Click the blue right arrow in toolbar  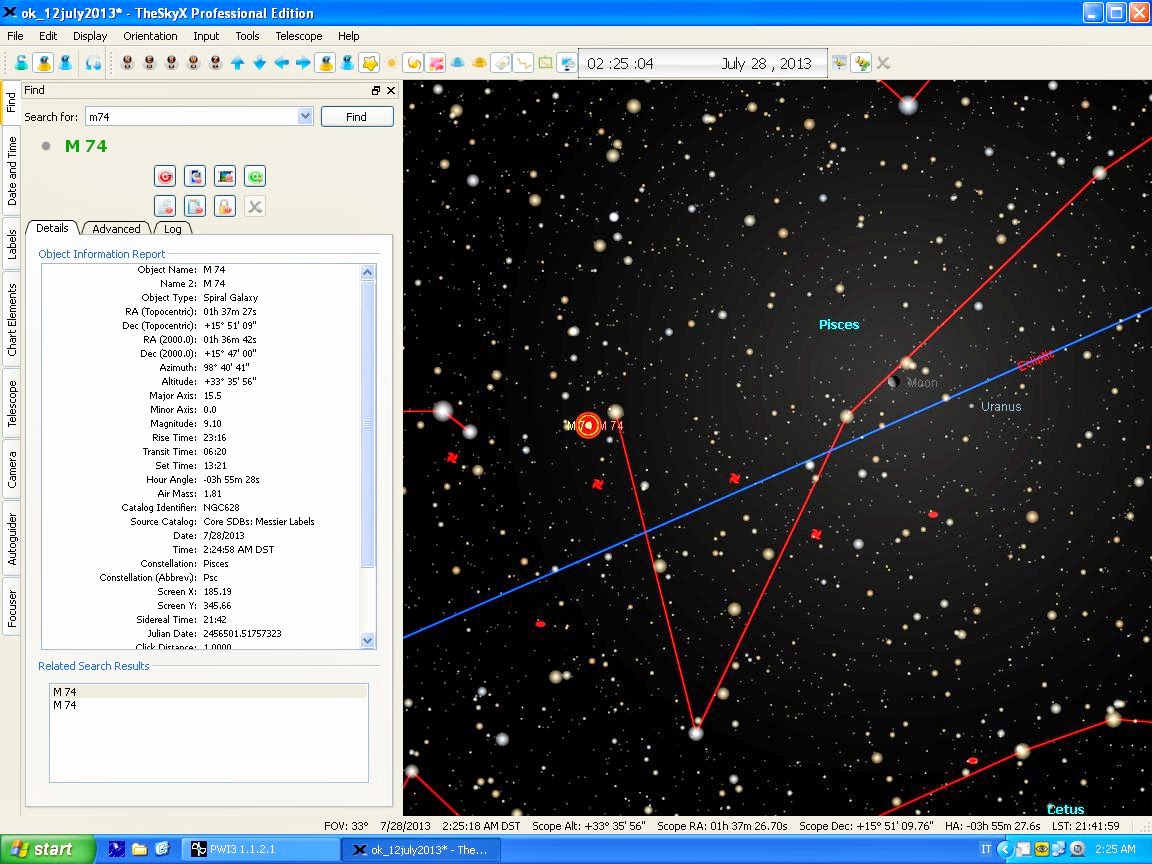(303, 63)
